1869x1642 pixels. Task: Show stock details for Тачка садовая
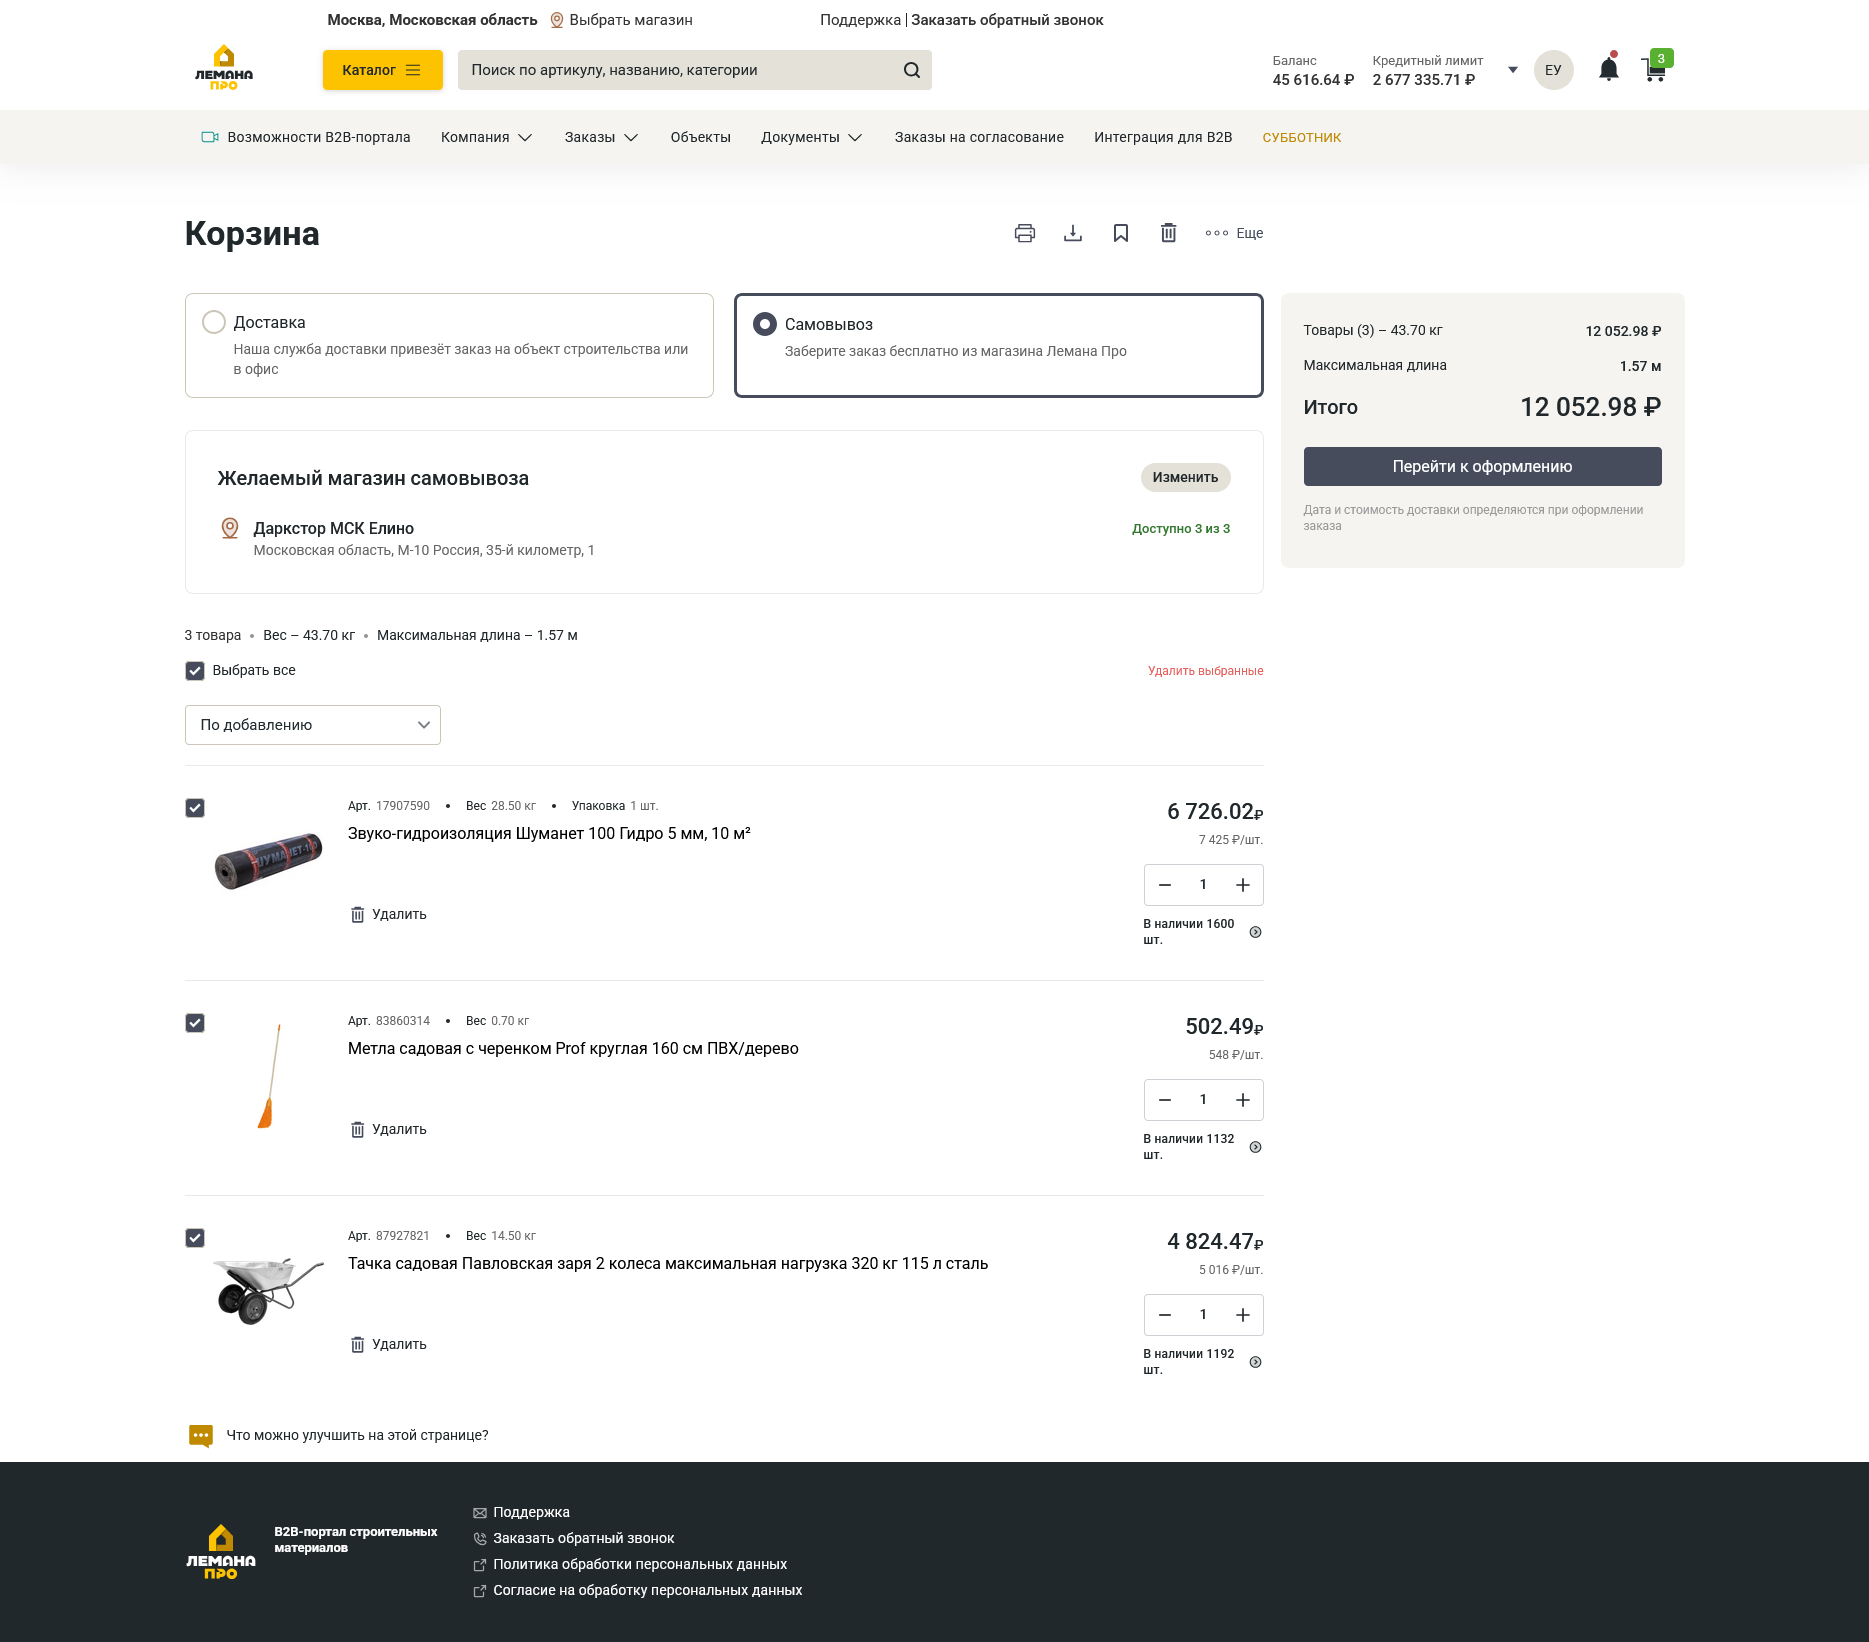click(1255, 1362)
